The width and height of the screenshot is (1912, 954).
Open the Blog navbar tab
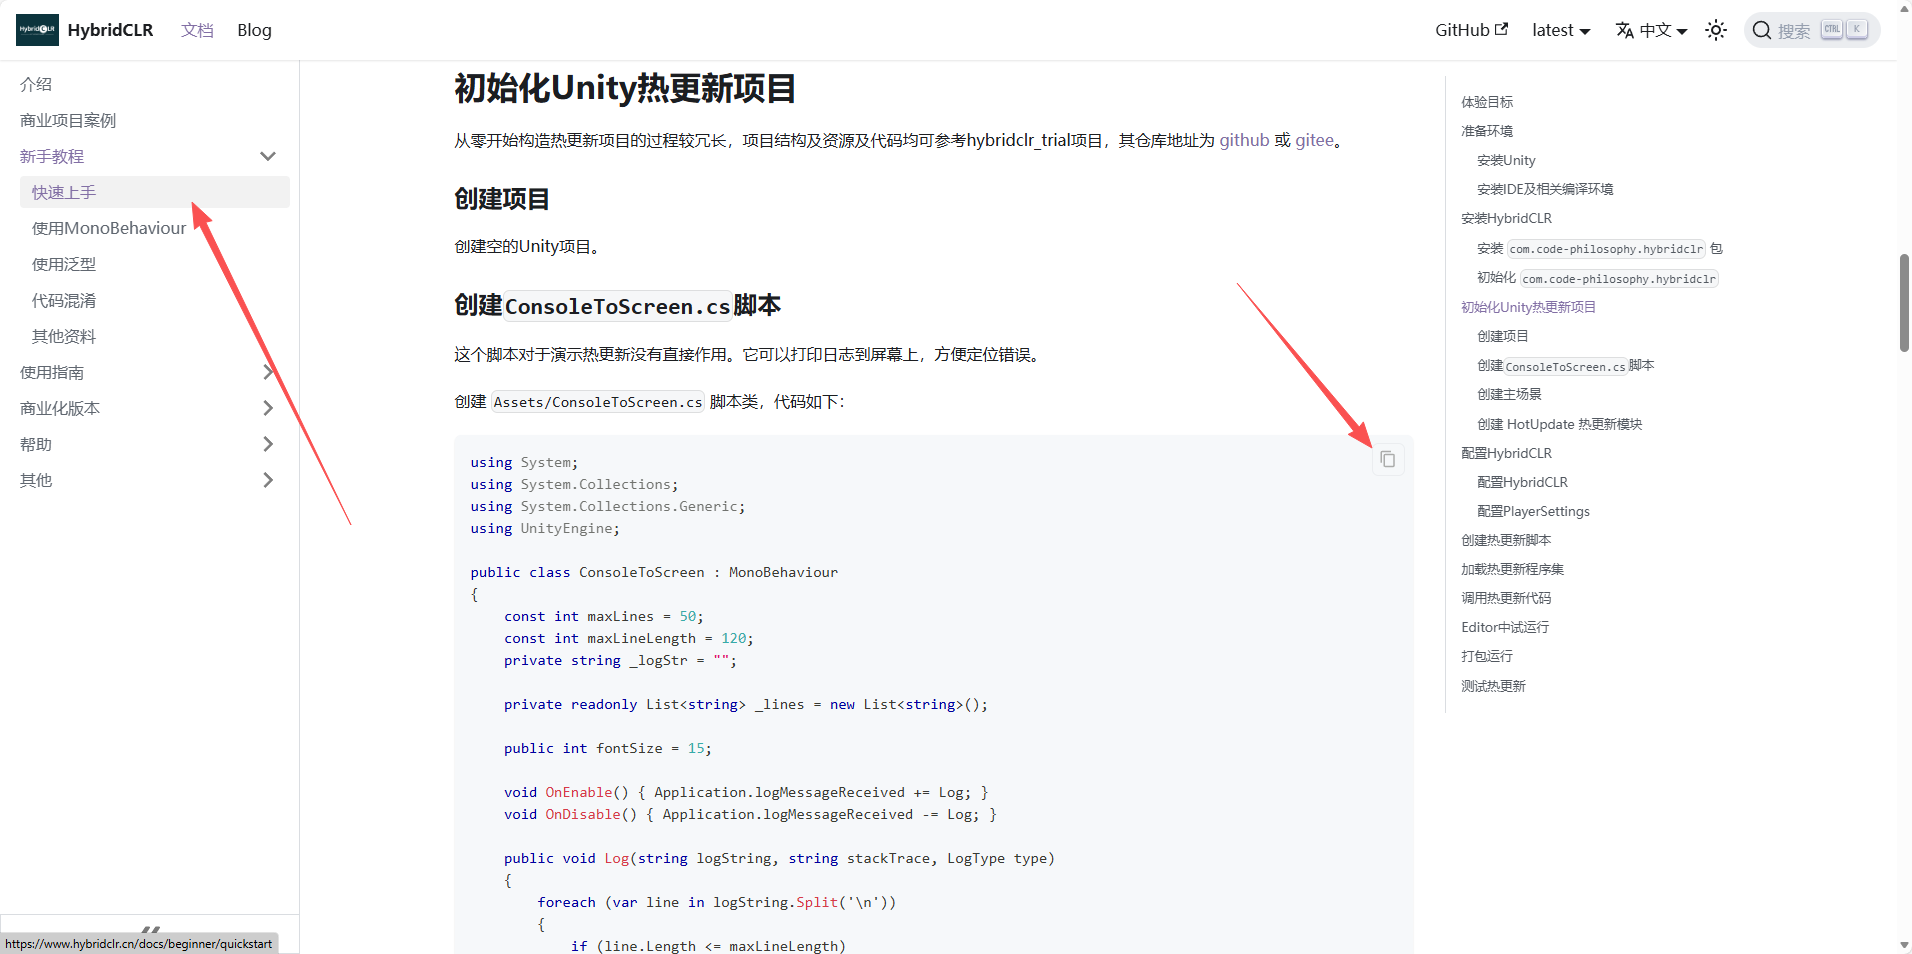pyautogui.click(x=254, y=30)
